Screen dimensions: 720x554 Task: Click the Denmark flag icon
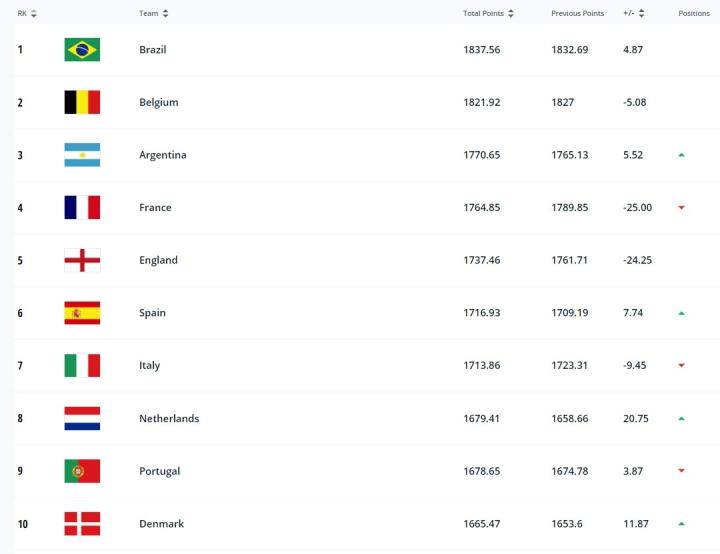coord(82,523)
